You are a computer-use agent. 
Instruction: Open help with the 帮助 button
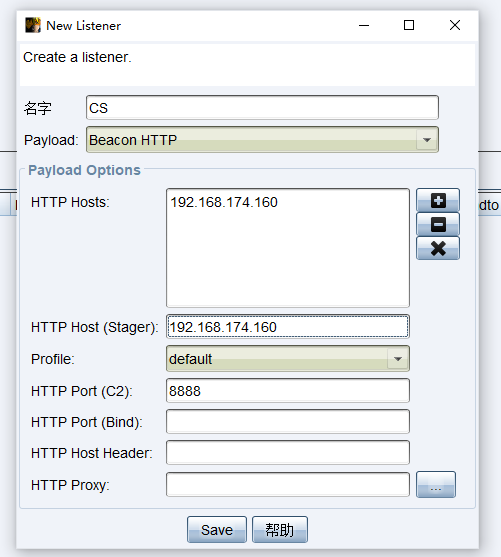280,530
